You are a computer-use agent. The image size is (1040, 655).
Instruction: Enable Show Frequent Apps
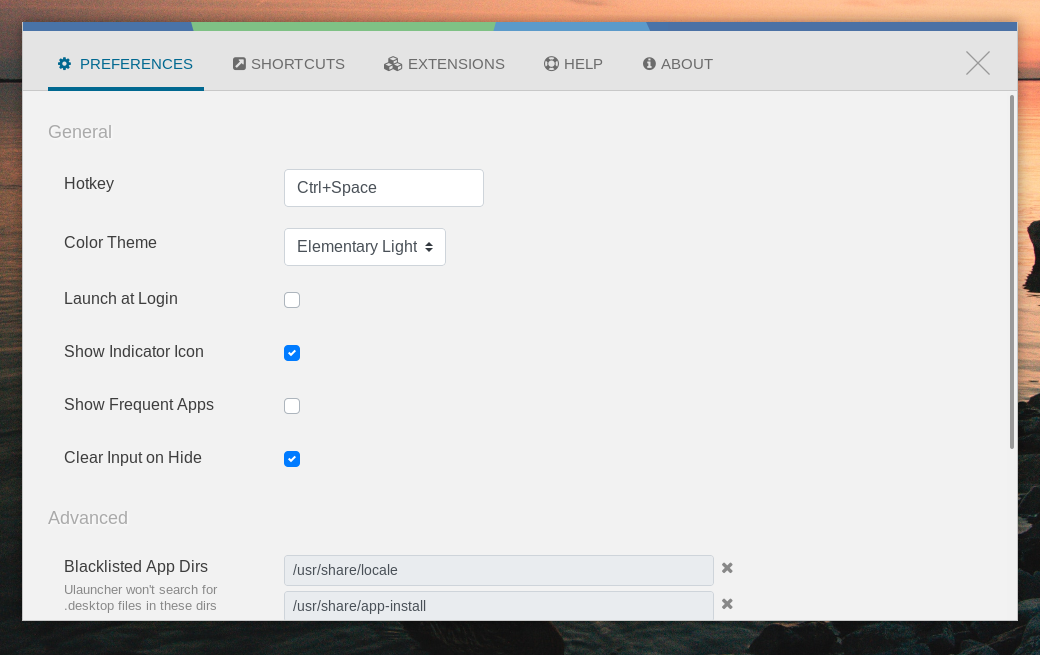coord(291,405)
